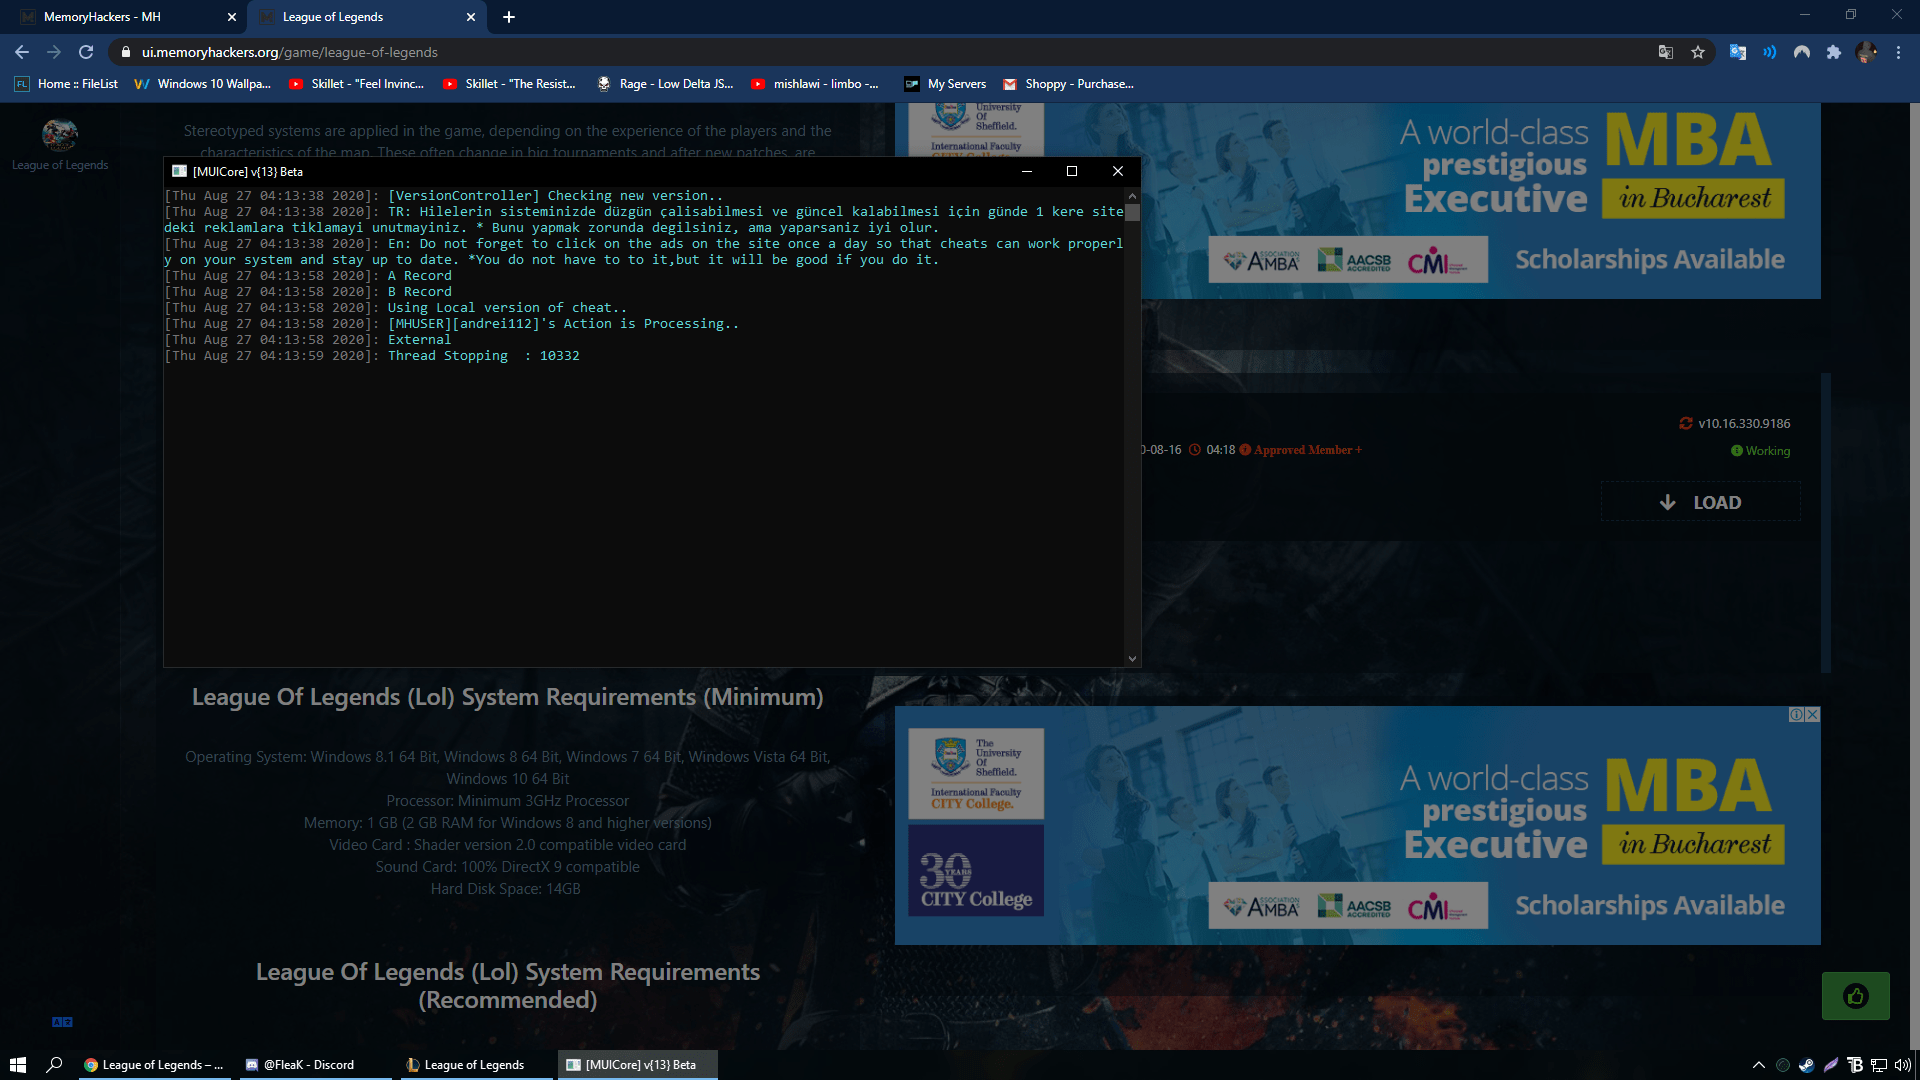Open the Extensions puzzle menu

[x=1834, y=52]
